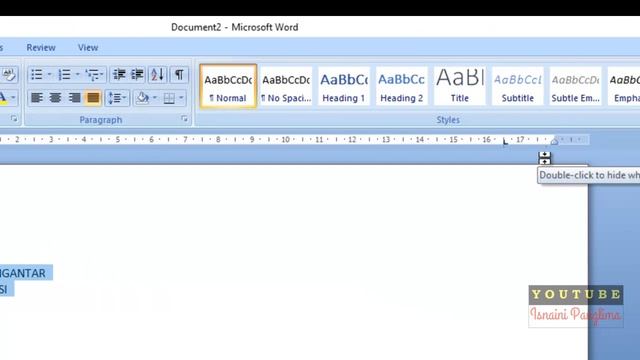Toggle Show/Hide paragraph marks

(179, 75)
